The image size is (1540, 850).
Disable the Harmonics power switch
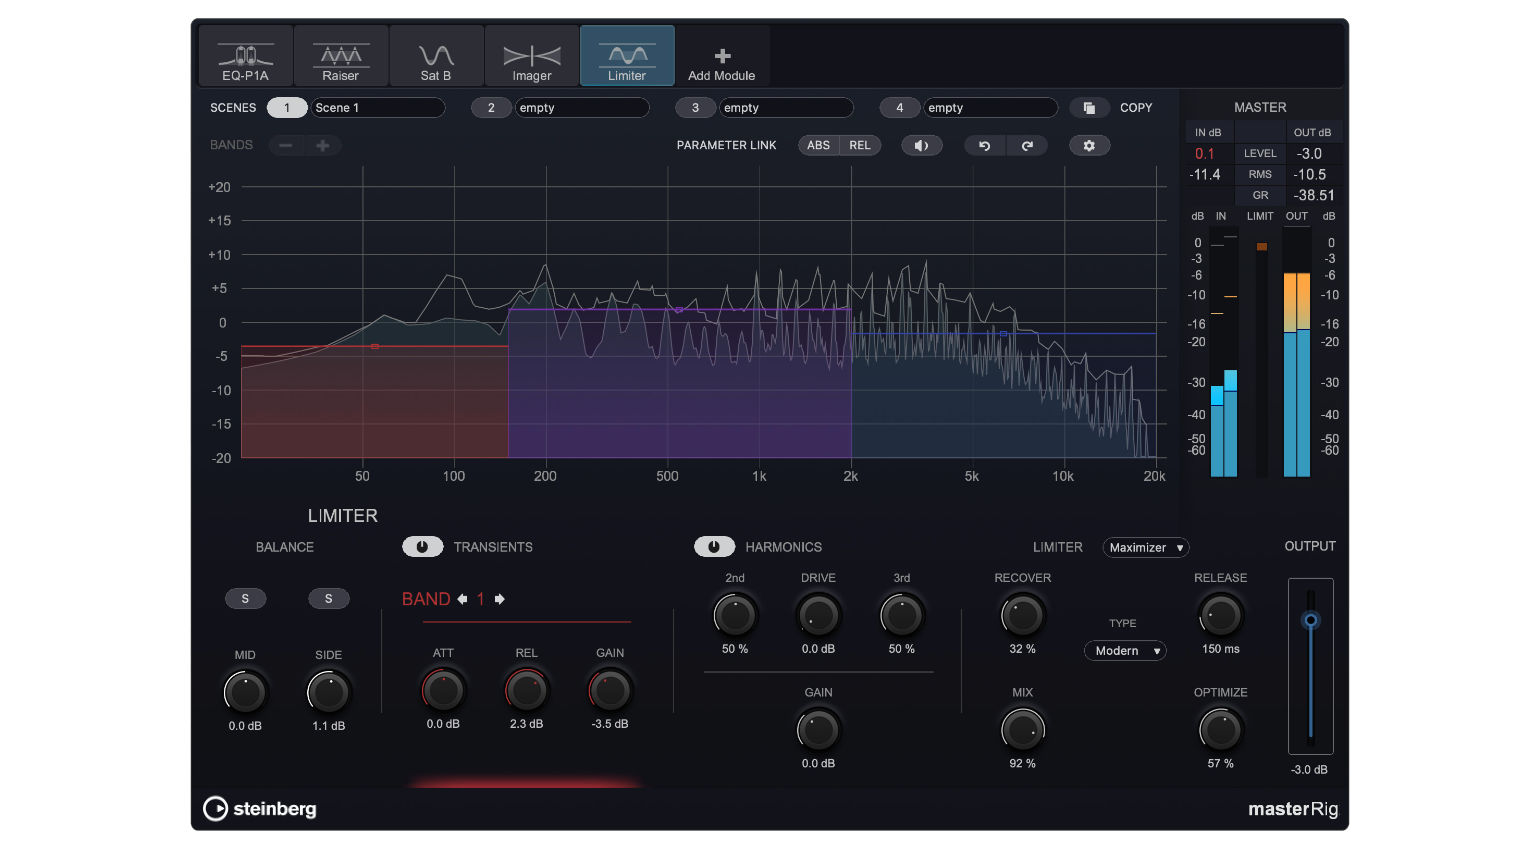coord(714,547)
